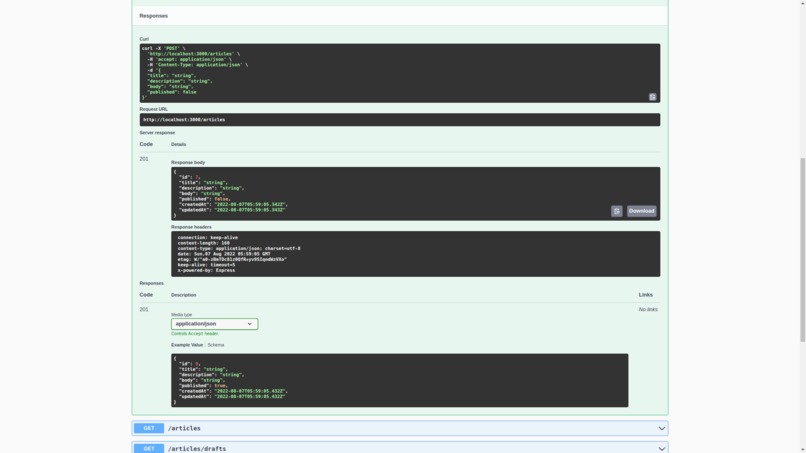Click the Request URL http://localhost:3000/articles text
The width and height of the screenshot is (806, 453).
tap(184, 120)
